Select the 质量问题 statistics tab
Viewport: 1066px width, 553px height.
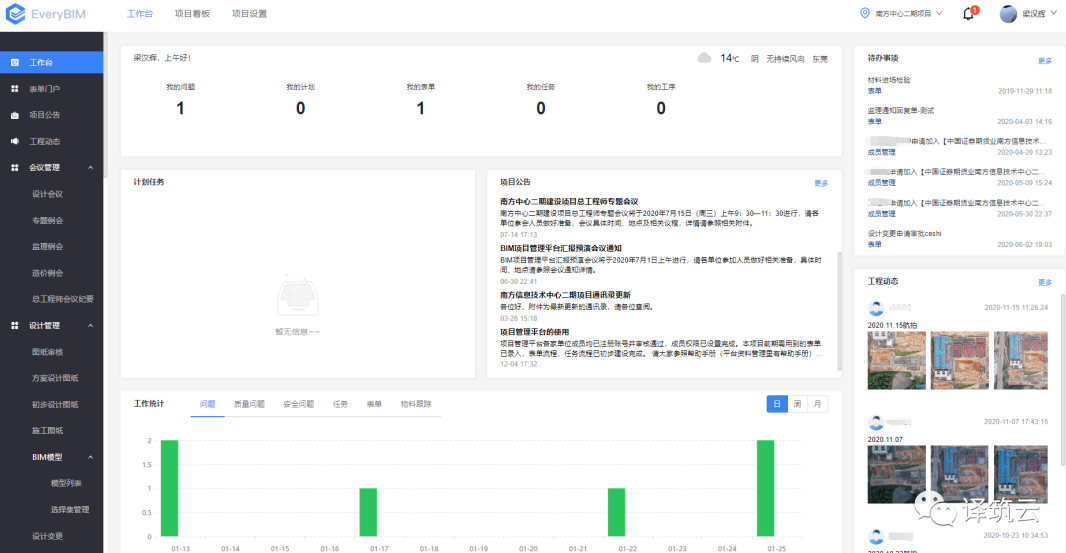[x=250, y=404]
